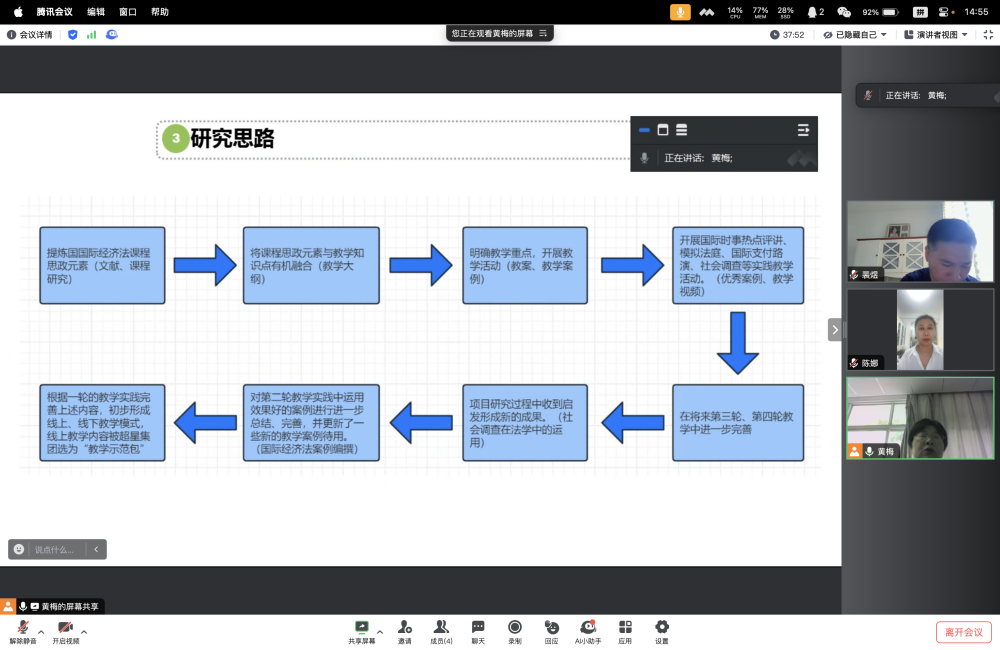
Task: Open the 窗口 menu in menu bar
Action: click(128, 12)
